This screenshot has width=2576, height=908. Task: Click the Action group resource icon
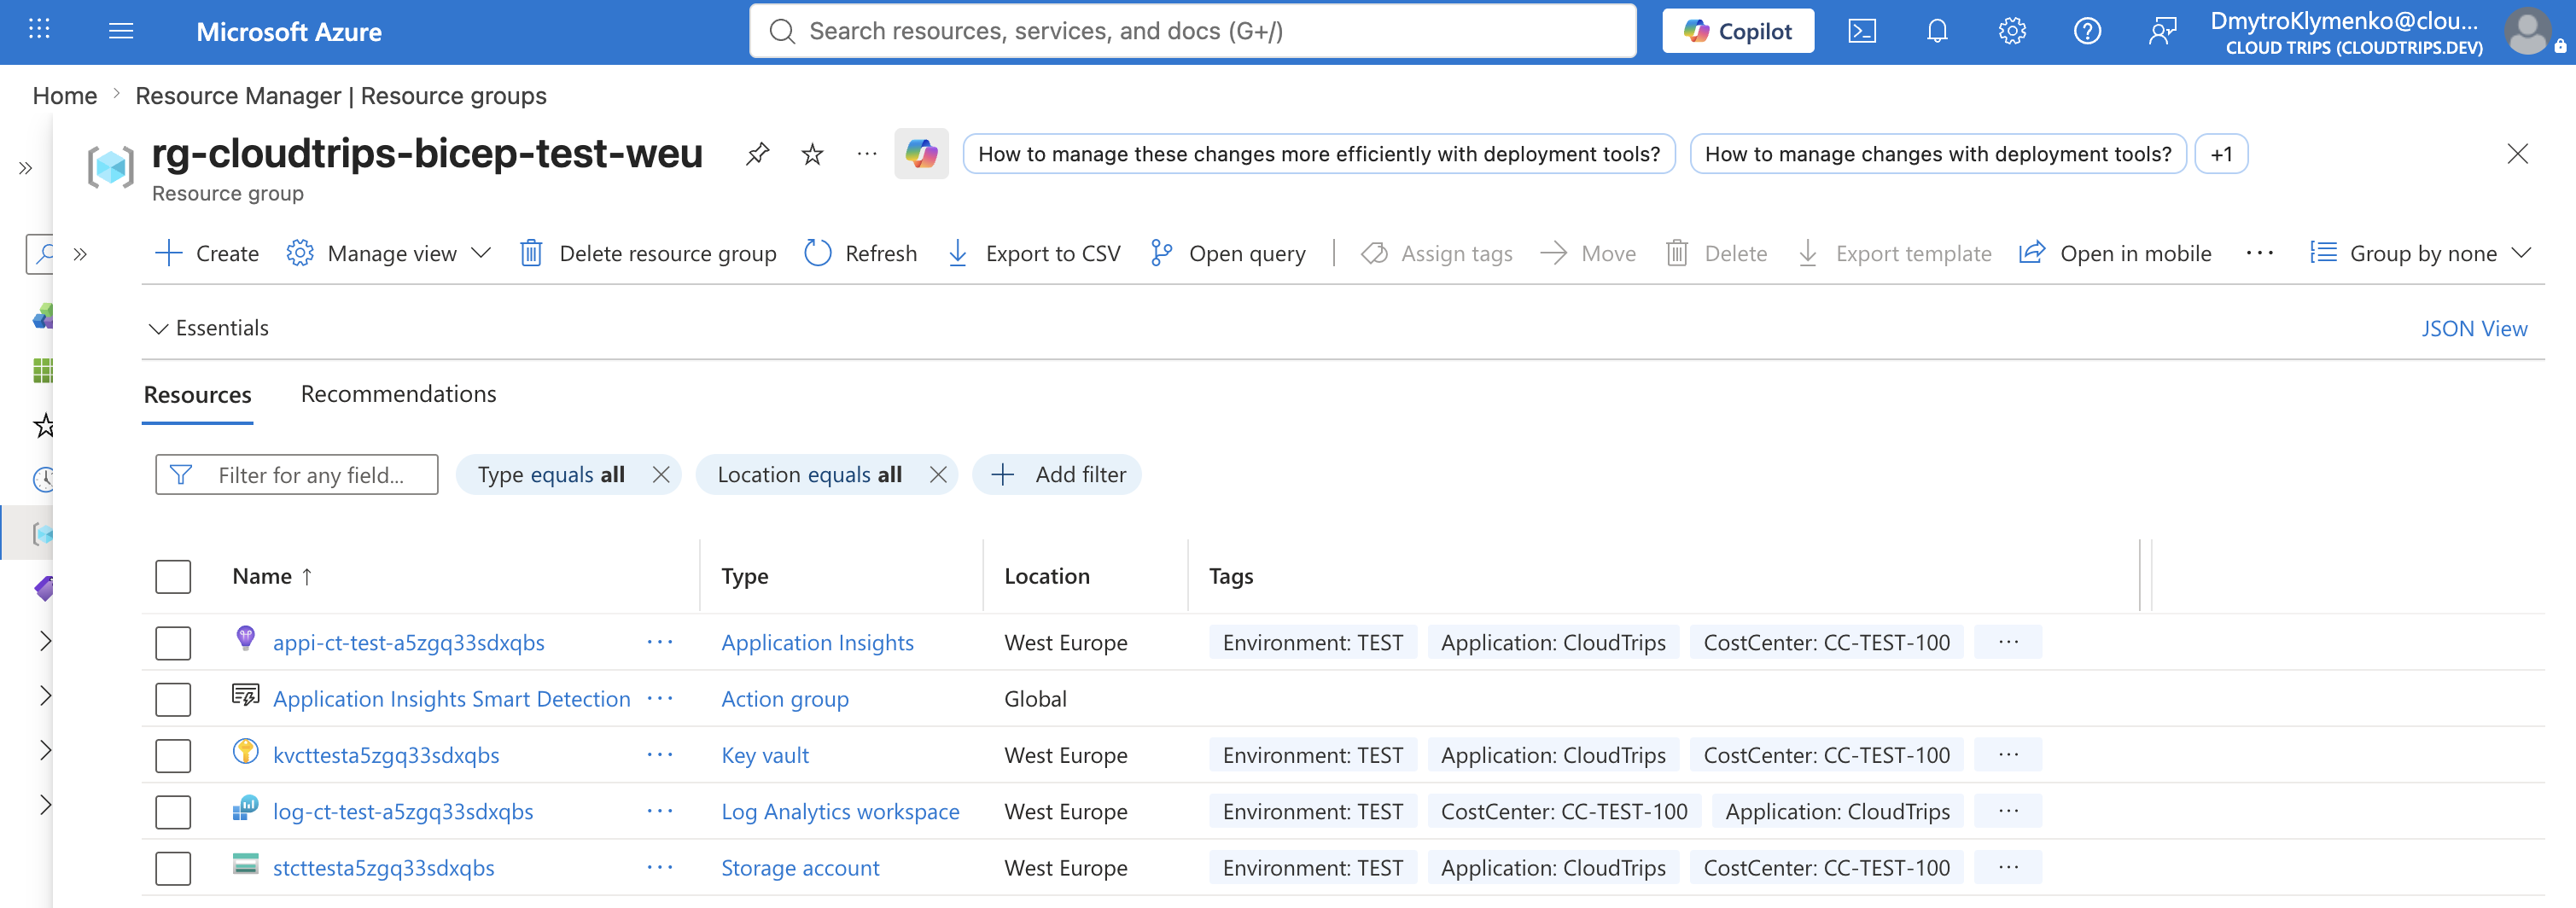pyautogui.click(x=245, y=695)
